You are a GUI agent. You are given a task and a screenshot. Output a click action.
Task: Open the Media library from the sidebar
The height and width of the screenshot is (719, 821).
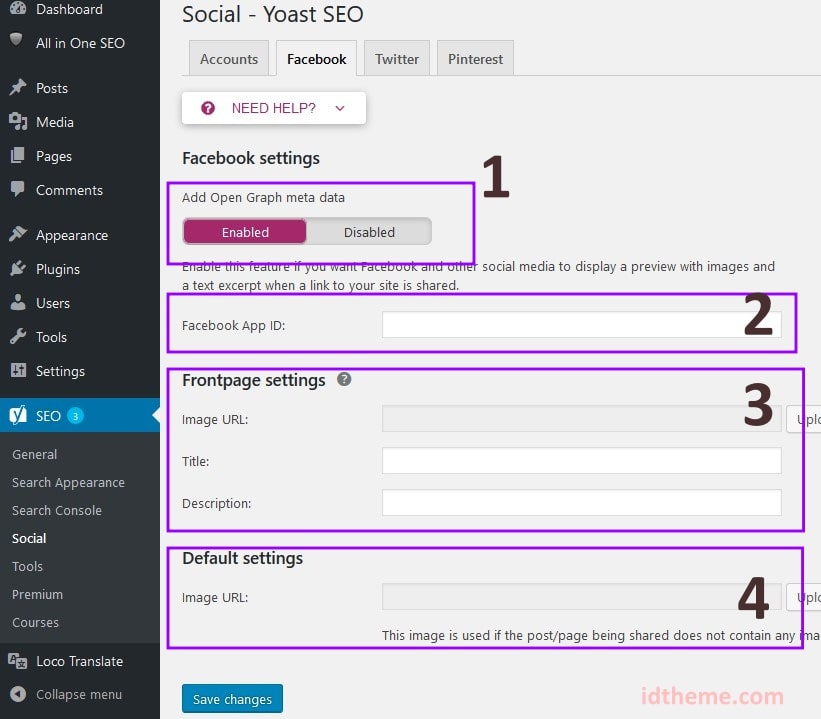[x=16, y=122]
